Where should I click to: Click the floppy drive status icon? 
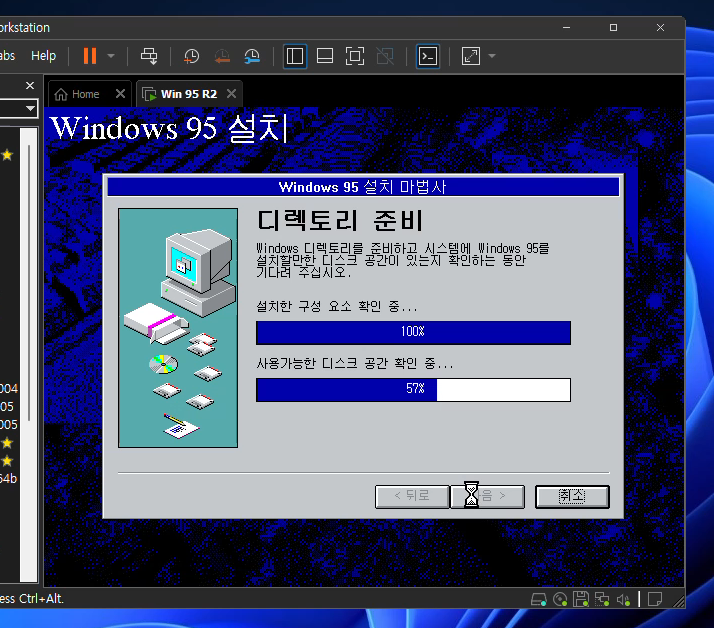(581, 599)
